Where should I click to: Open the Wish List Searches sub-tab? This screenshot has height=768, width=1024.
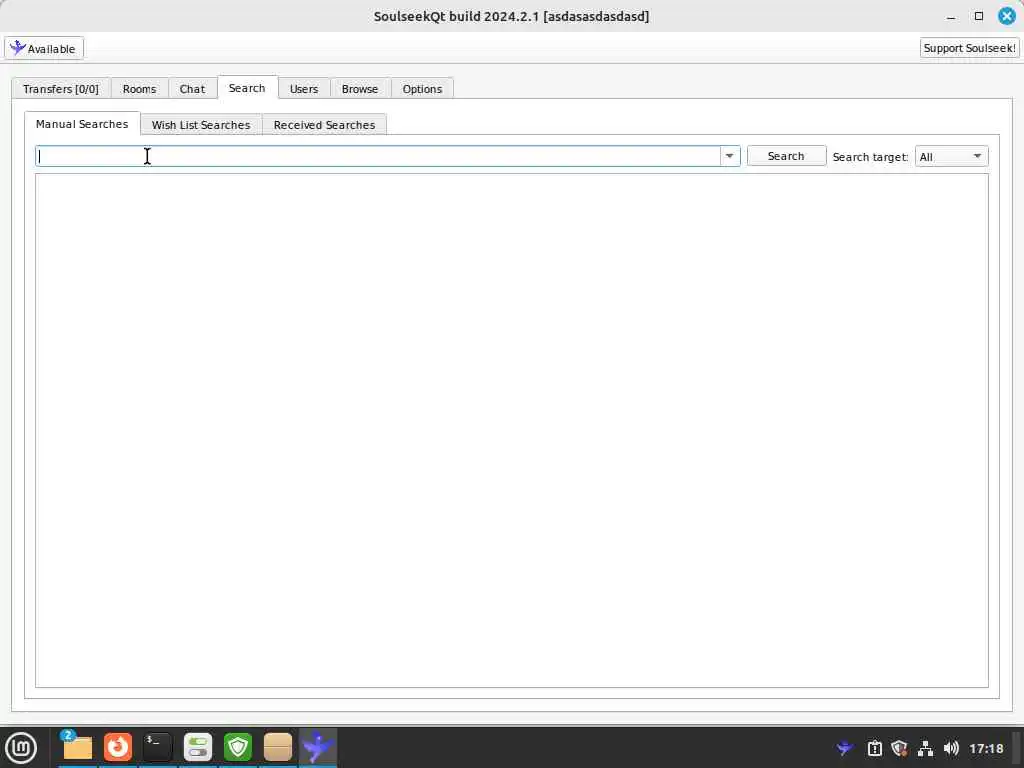tap(200, 125)
